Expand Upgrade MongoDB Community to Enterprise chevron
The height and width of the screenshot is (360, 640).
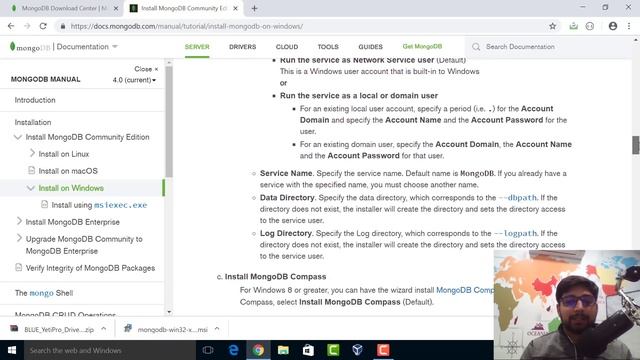click(19, 238)
